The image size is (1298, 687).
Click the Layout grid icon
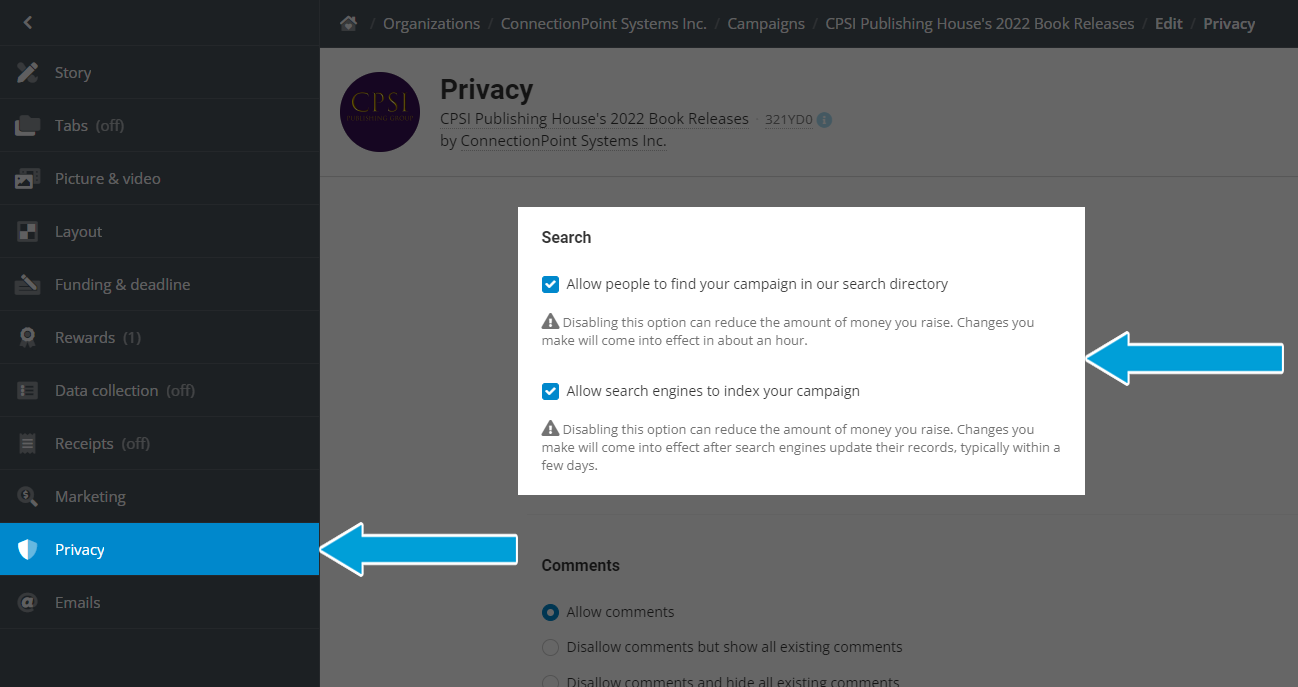tap(27, 231)
